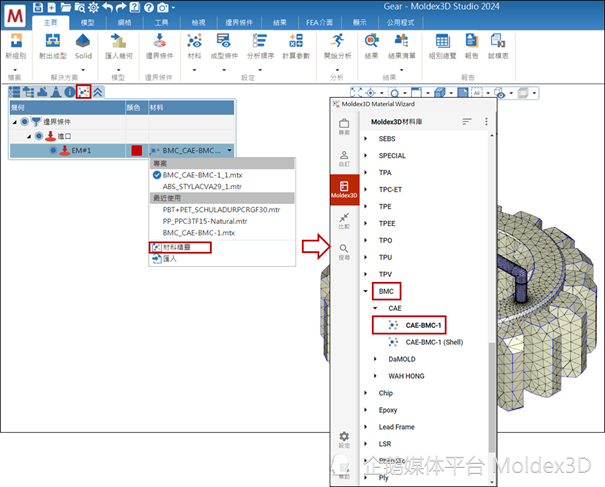Switch to the 工具 ribbon tab
The height and width of the screenshot is (487, 605).
[x=161, y=23]
